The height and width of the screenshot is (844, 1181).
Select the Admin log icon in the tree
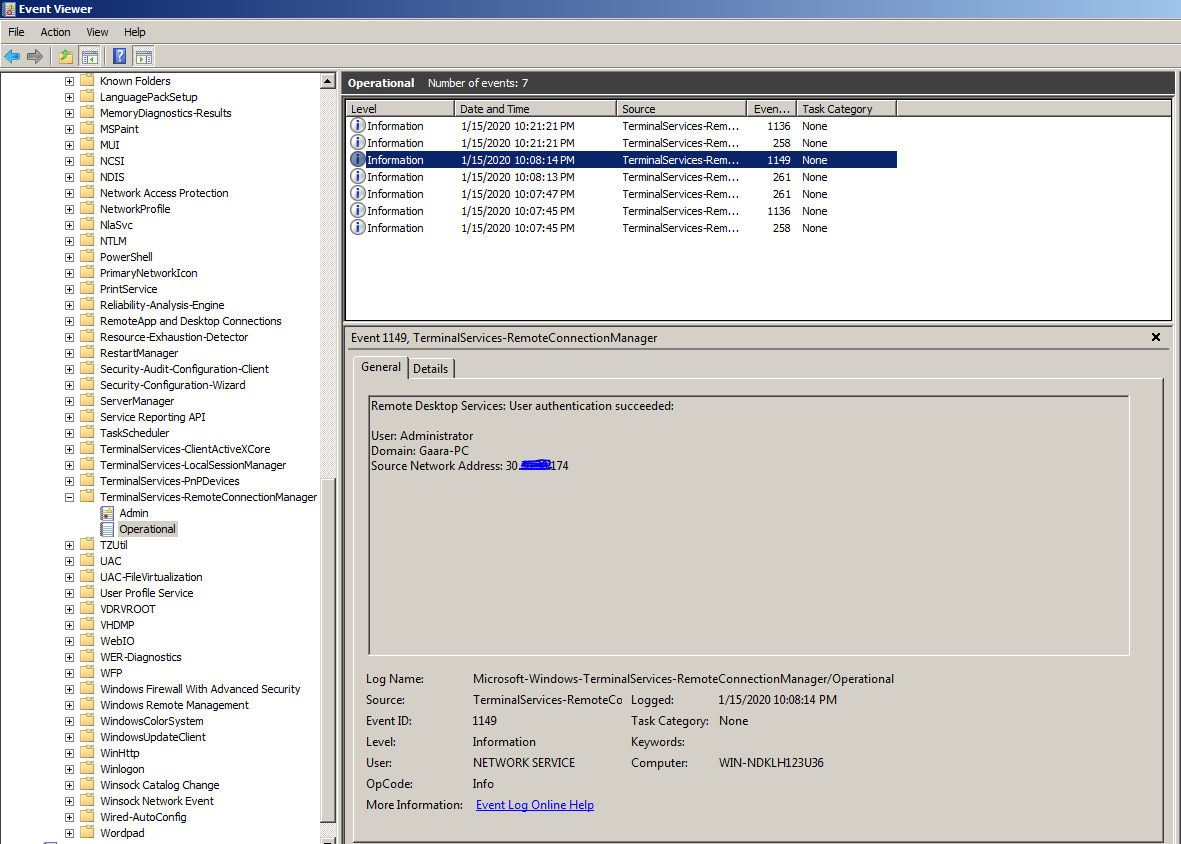pyautogui.click(x=108, y=513)
